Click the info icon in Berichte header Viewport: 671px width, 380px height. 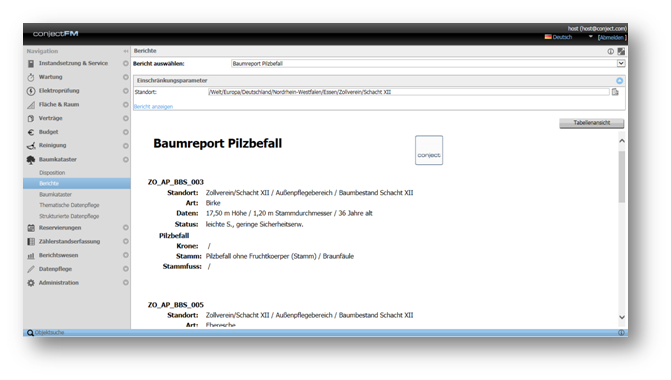[x=611, y=51]
